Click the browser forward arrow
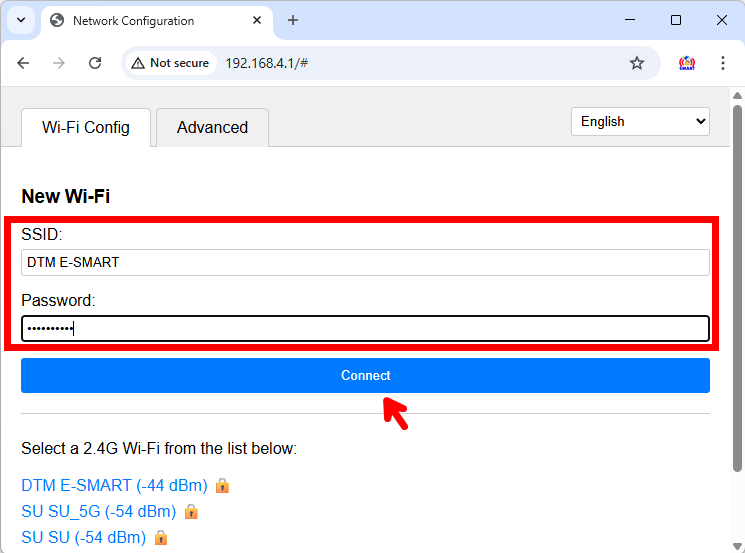 (59, 63)
